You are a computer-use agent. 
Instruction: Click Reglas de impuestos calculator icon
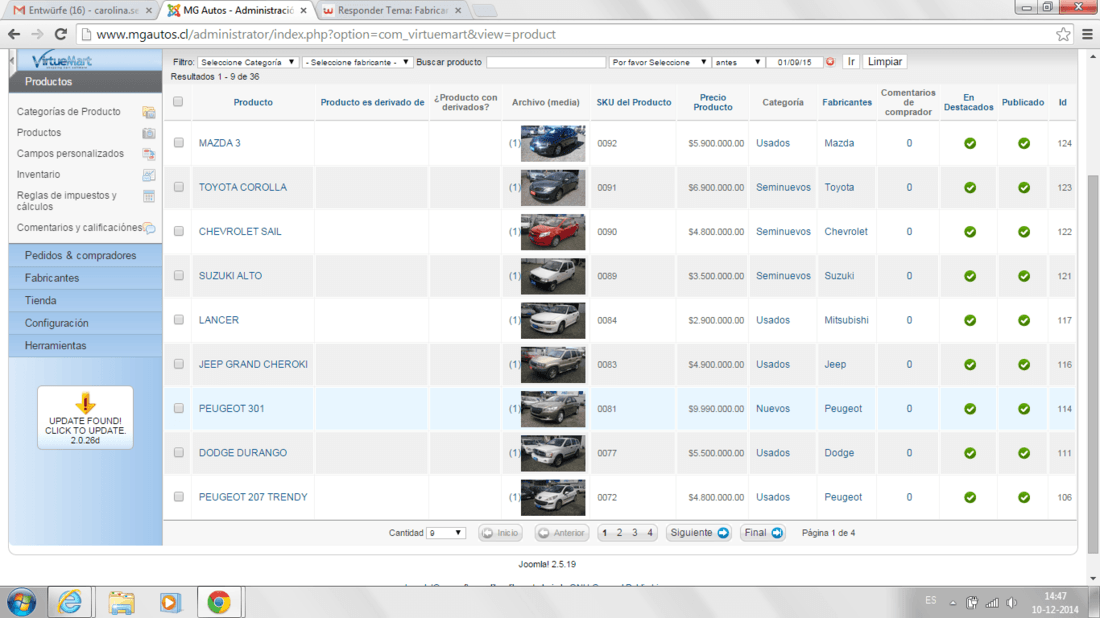click(x=148, y=196)
